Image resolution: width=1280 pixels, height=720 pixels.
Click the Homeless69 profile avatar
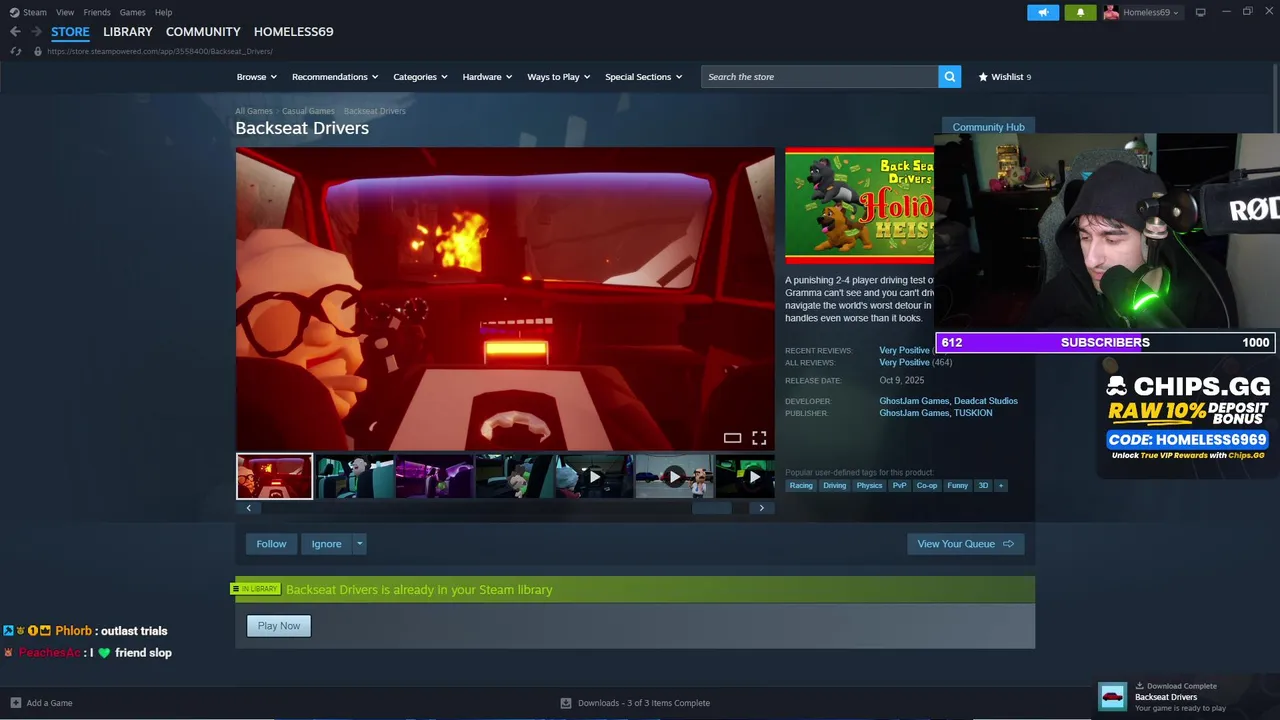[1111, 12]
